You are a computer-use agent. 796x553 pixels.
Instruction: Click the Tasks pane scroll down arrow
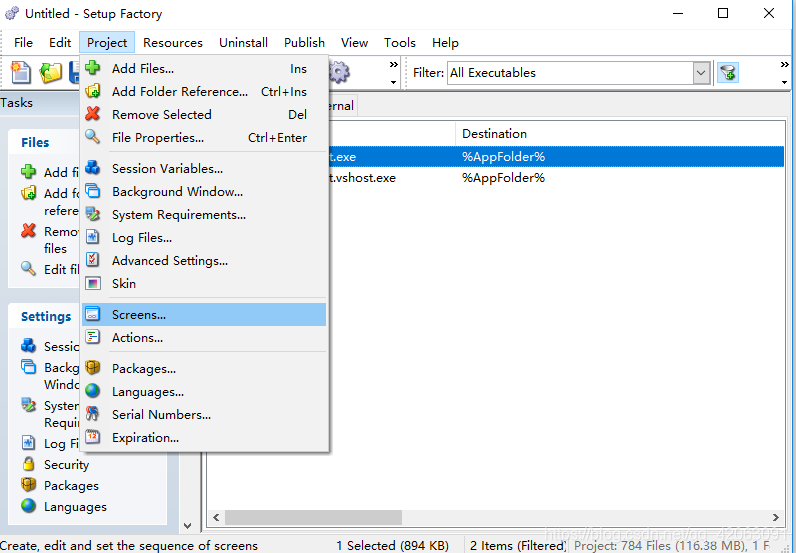coord(187,526)
